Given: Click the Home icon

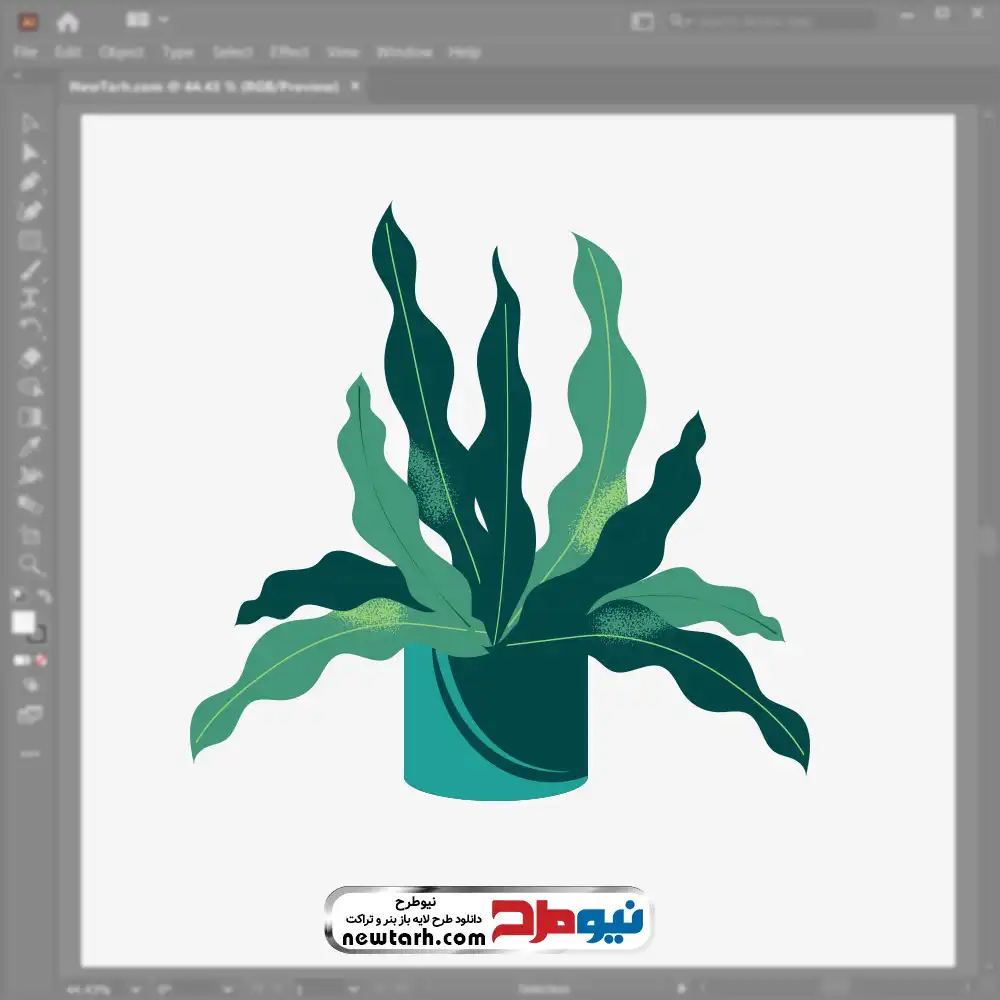Looking at the screenshot, I should (x=67, y=21).
